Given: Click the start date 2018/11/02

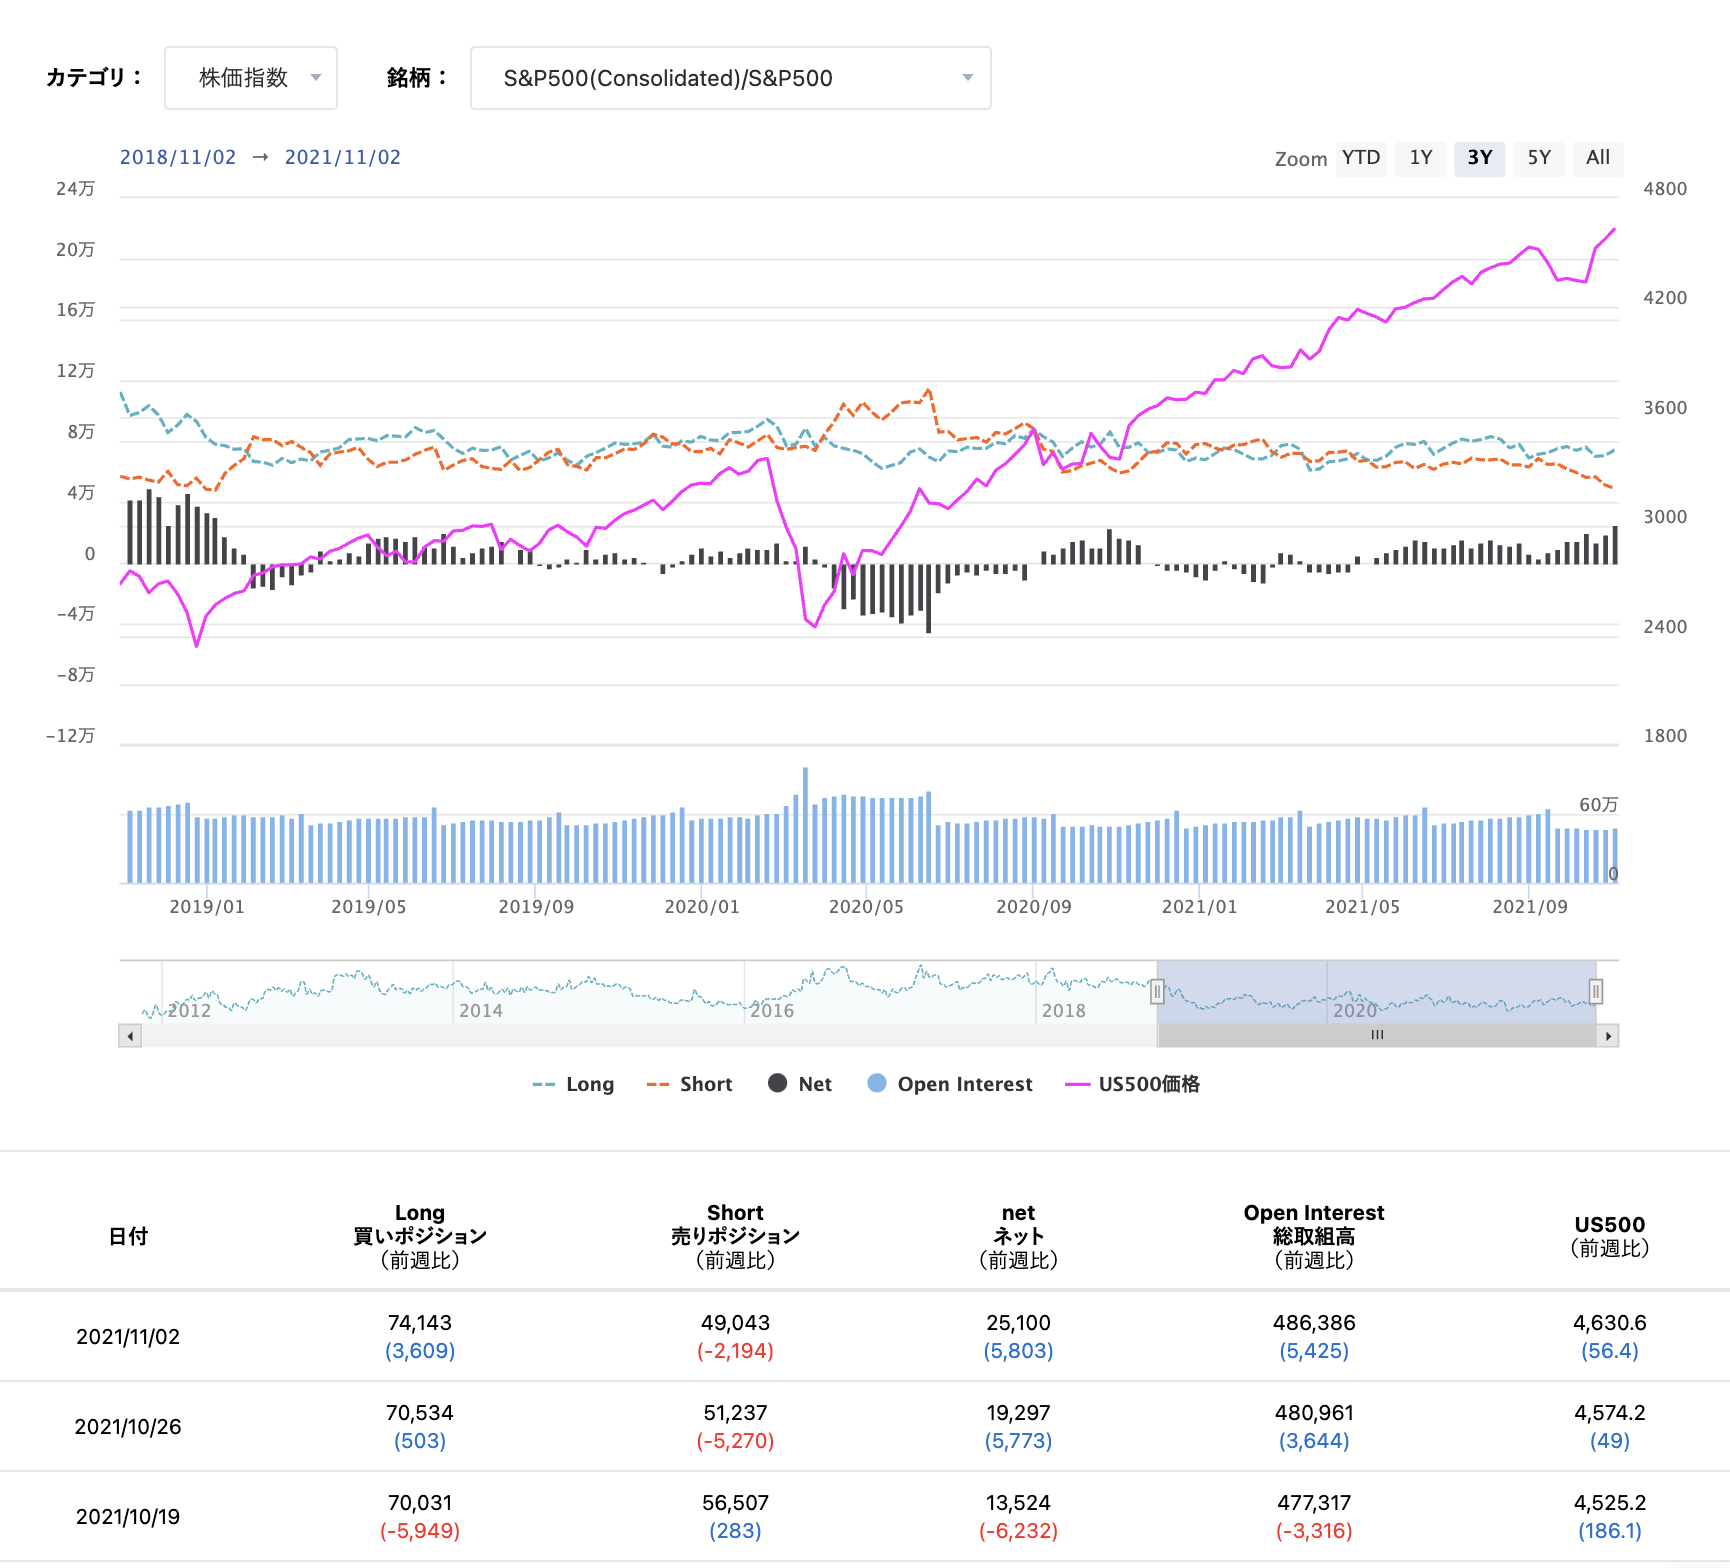Looking at the screenshot, I should pos(178,157).
